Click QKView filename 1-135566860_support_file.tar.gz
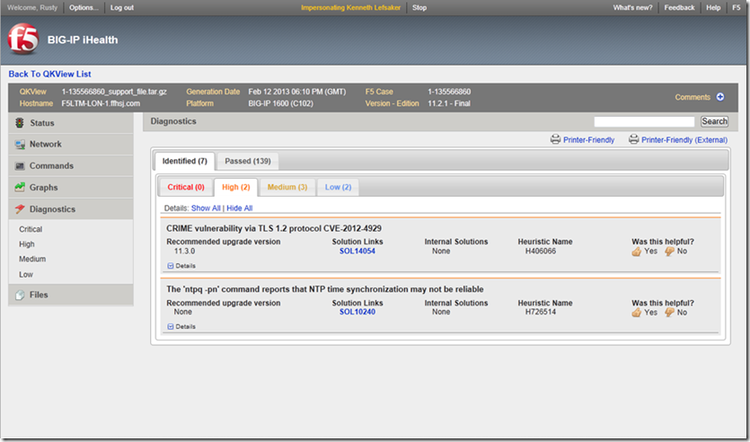 pyautogui.click(x=114, y=92)
